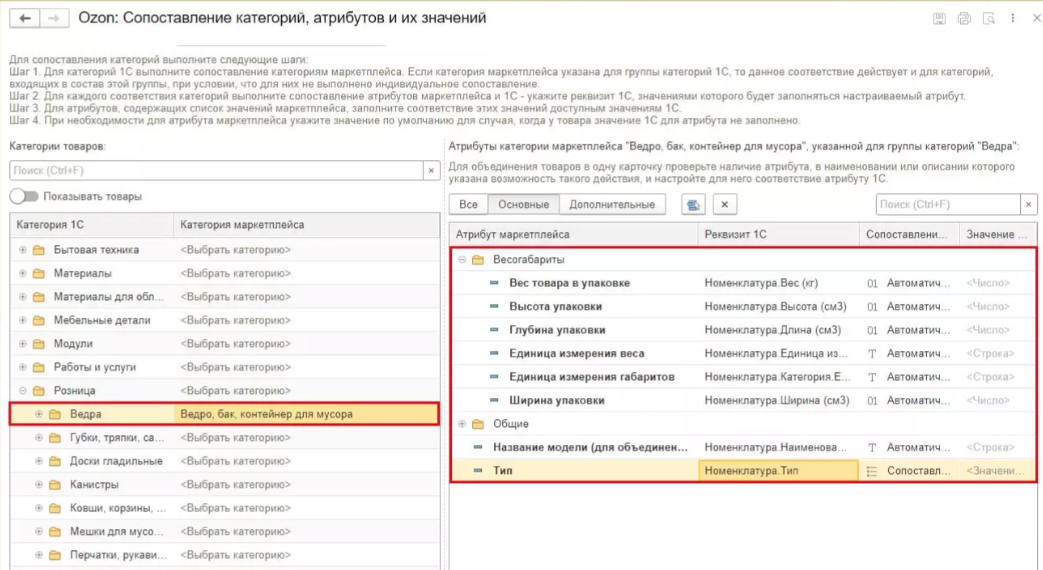Click the Реквизит 1С column header
Screen dimensions: 1043x570
[778, 234]
